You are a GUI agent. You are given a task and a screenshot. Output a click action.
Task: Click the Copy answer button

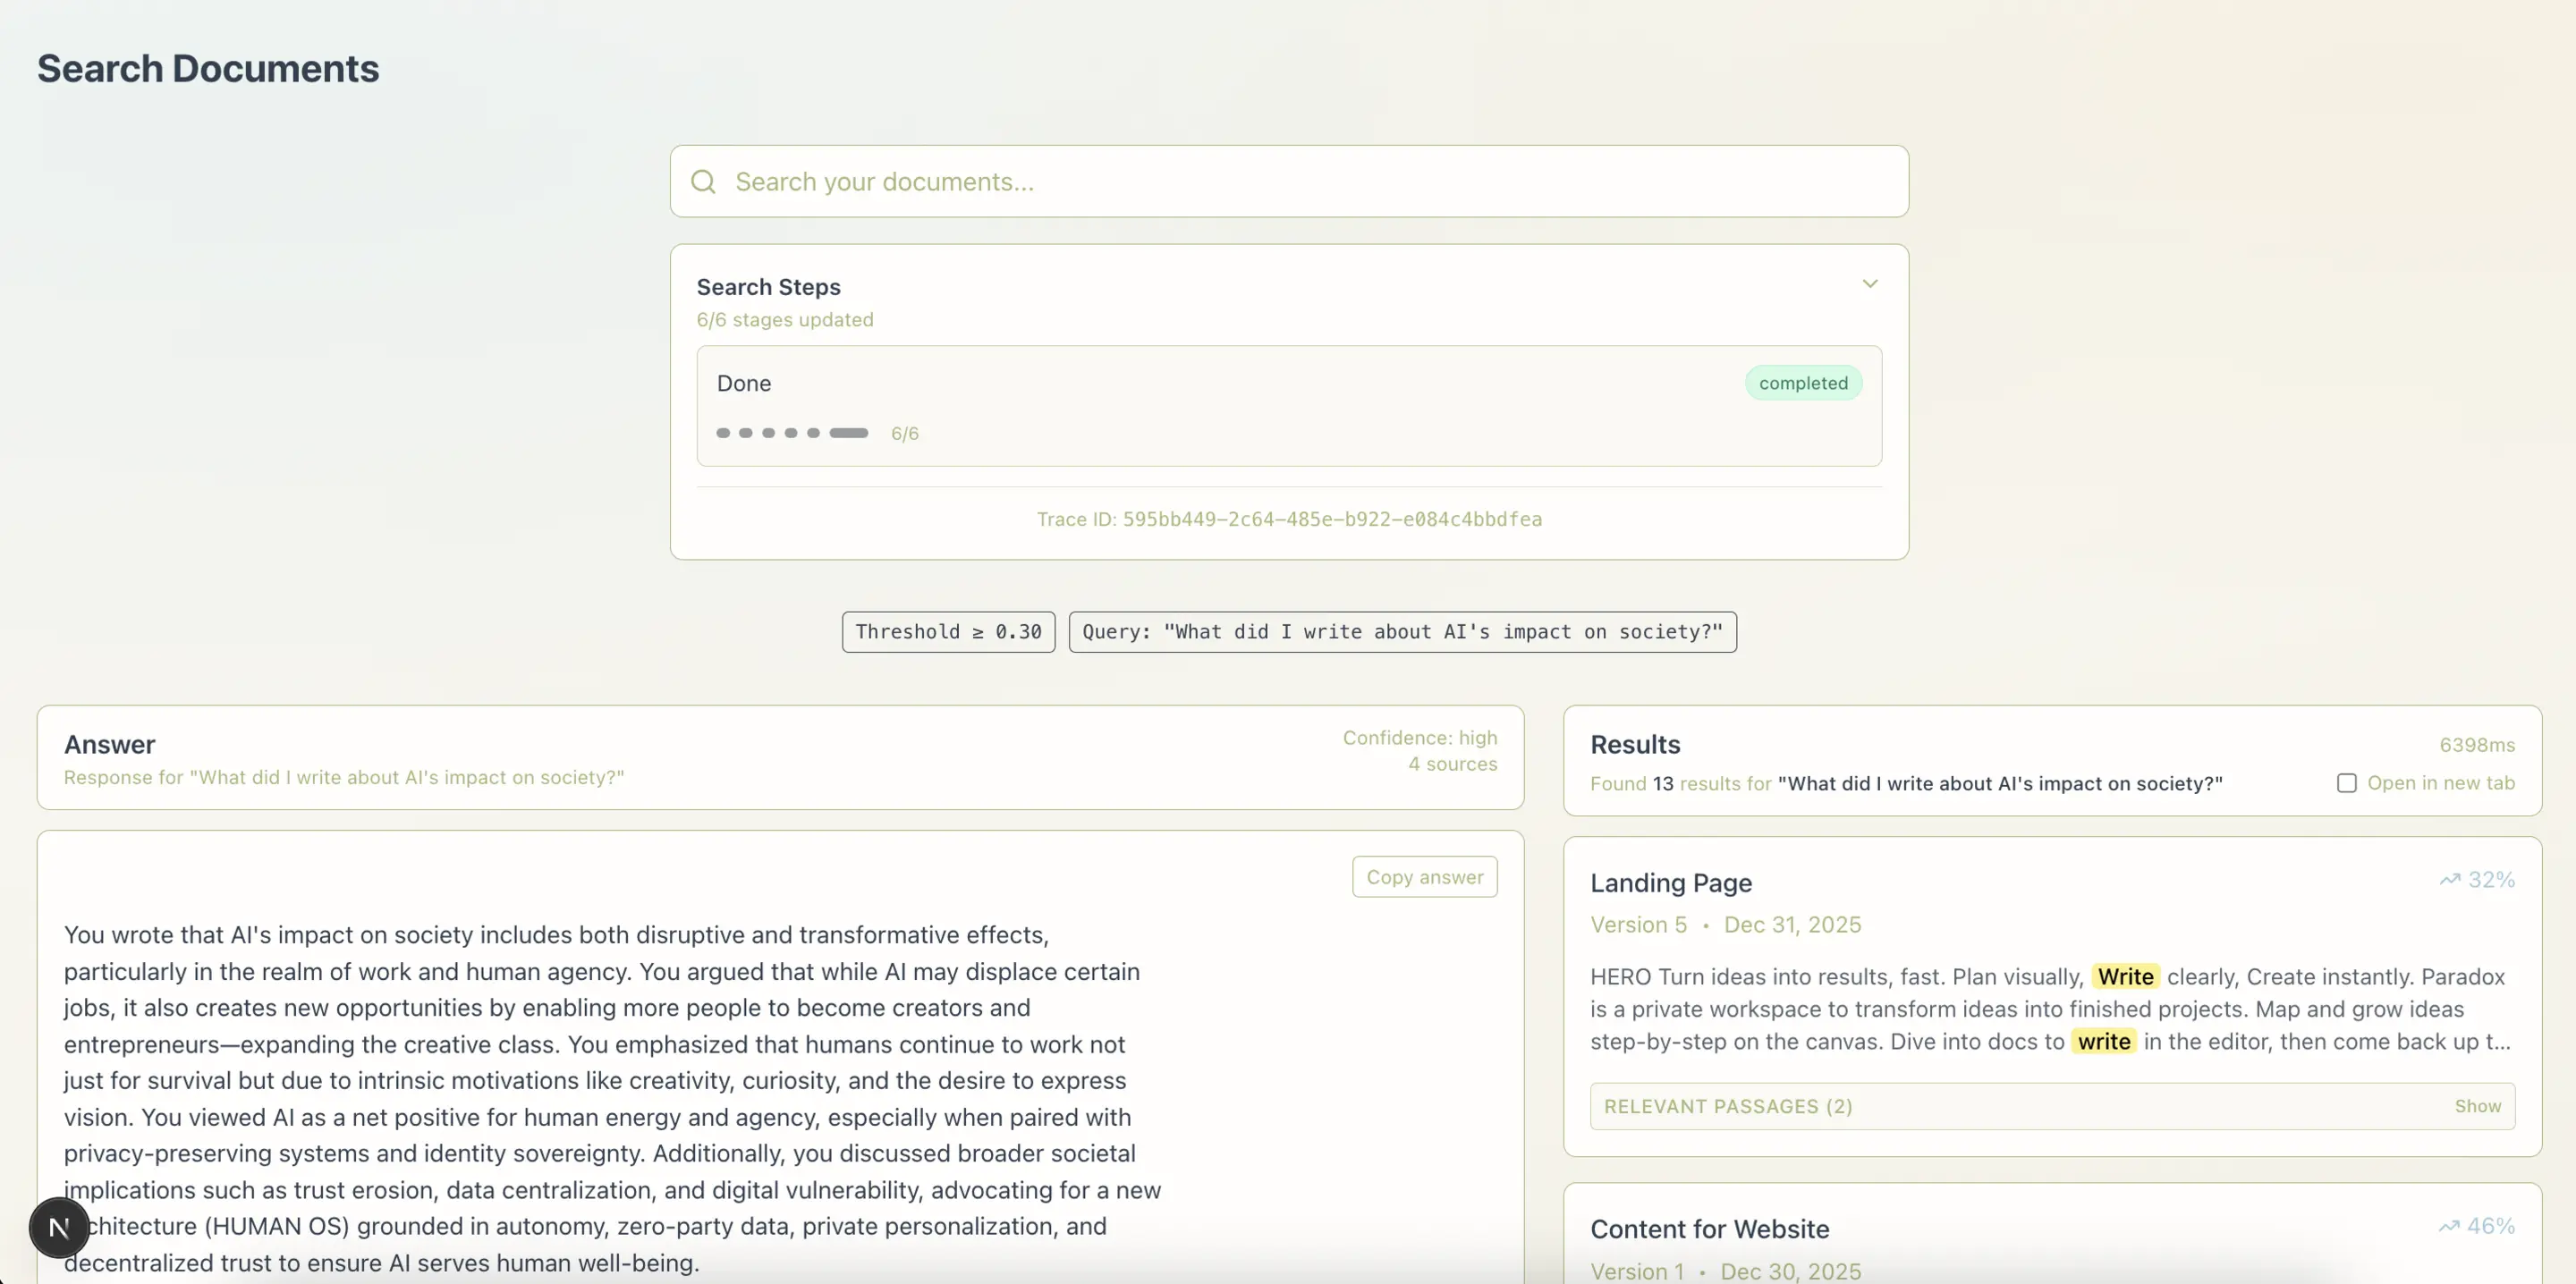click(1424, 876)
